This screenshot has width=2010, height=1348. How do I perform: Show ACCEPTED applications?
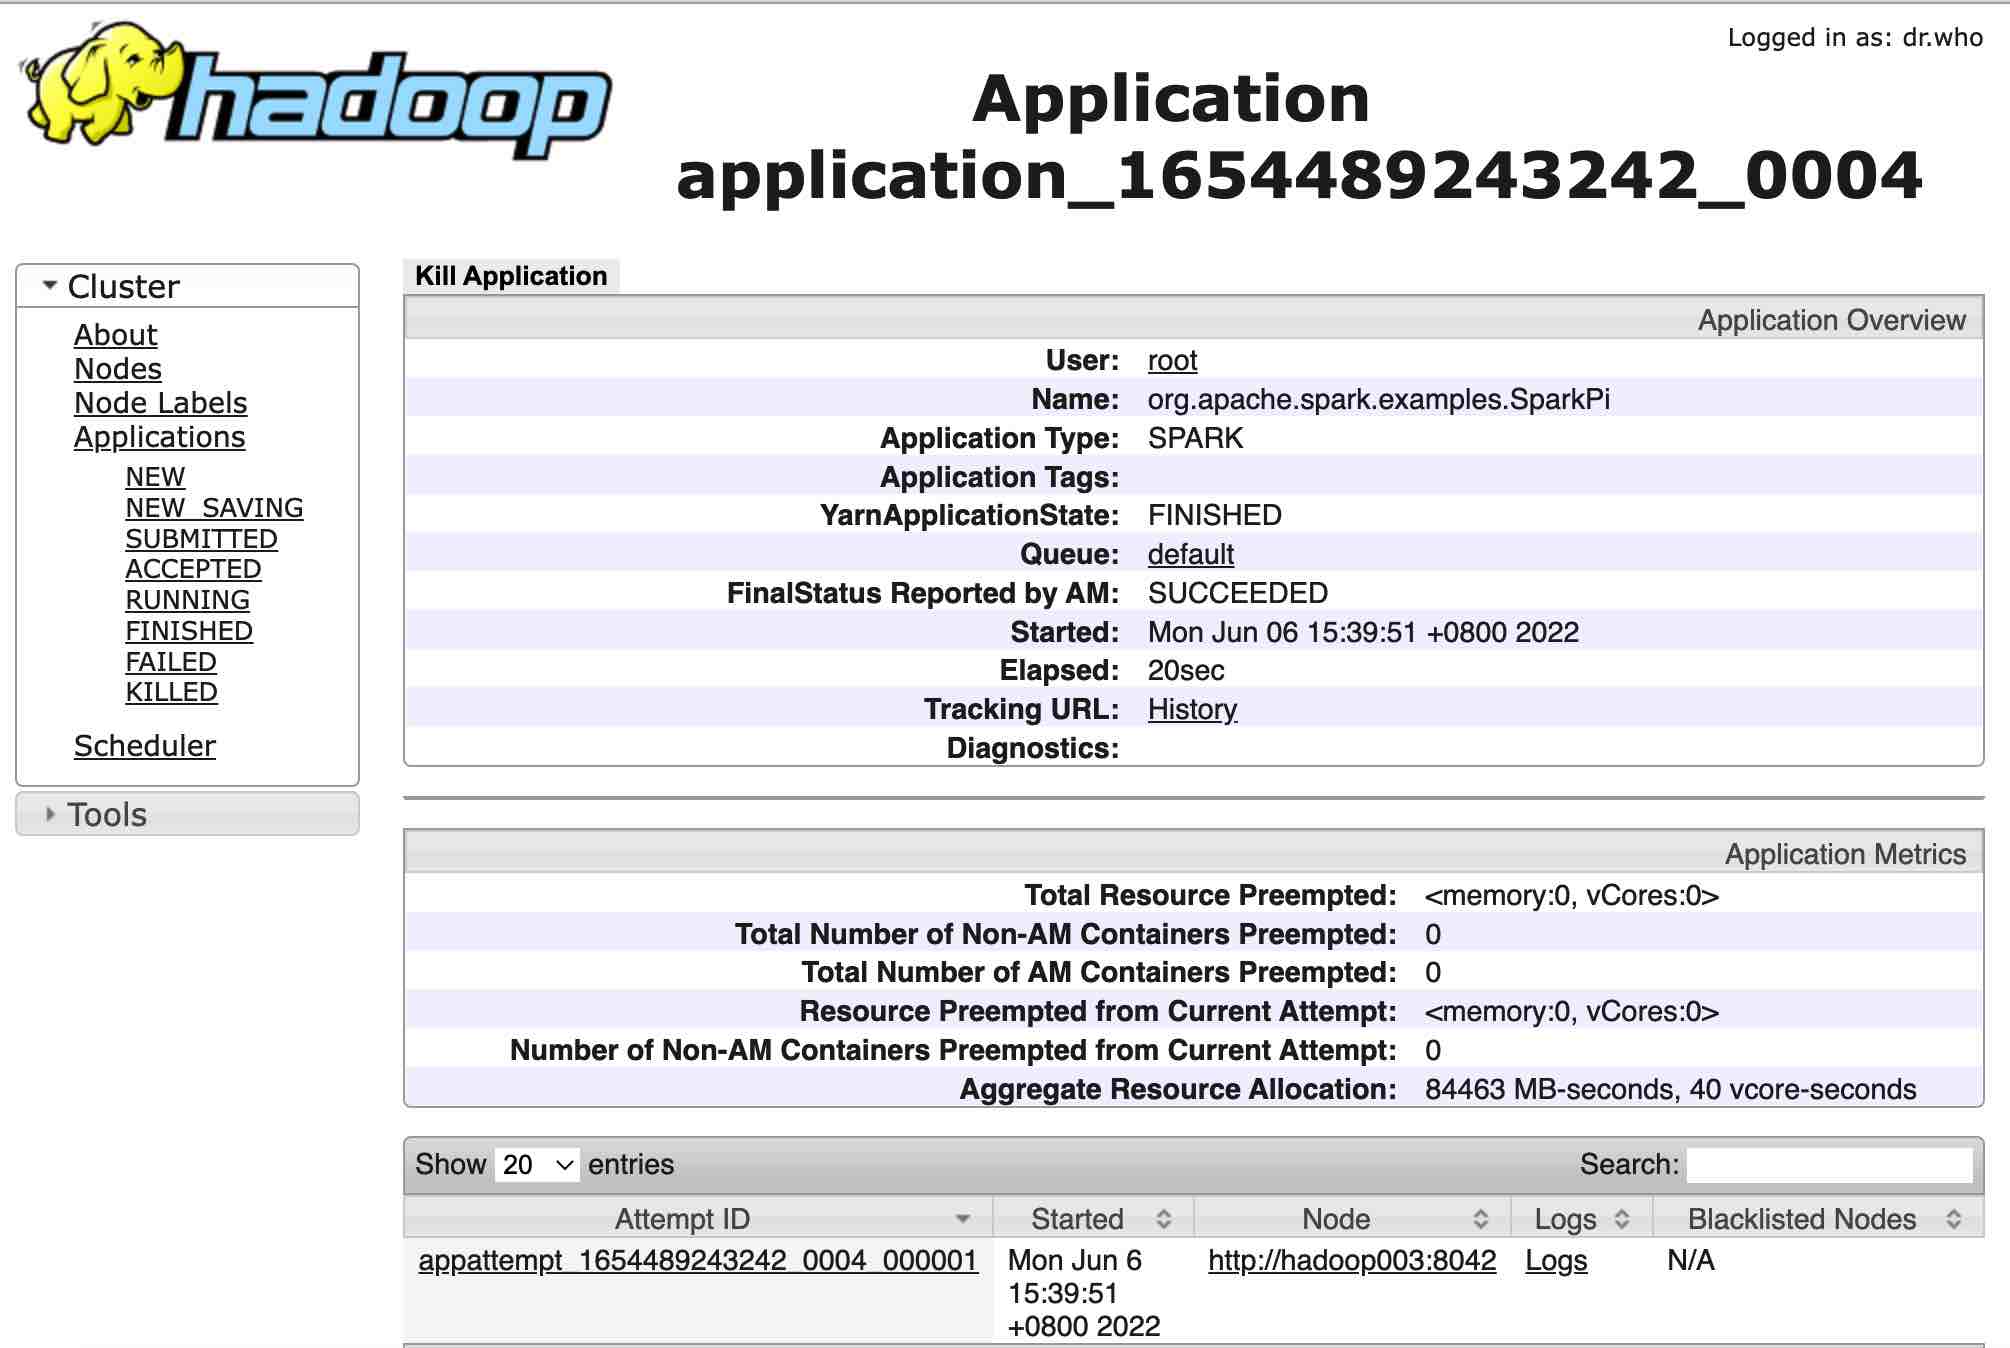(x=193, y=569)
